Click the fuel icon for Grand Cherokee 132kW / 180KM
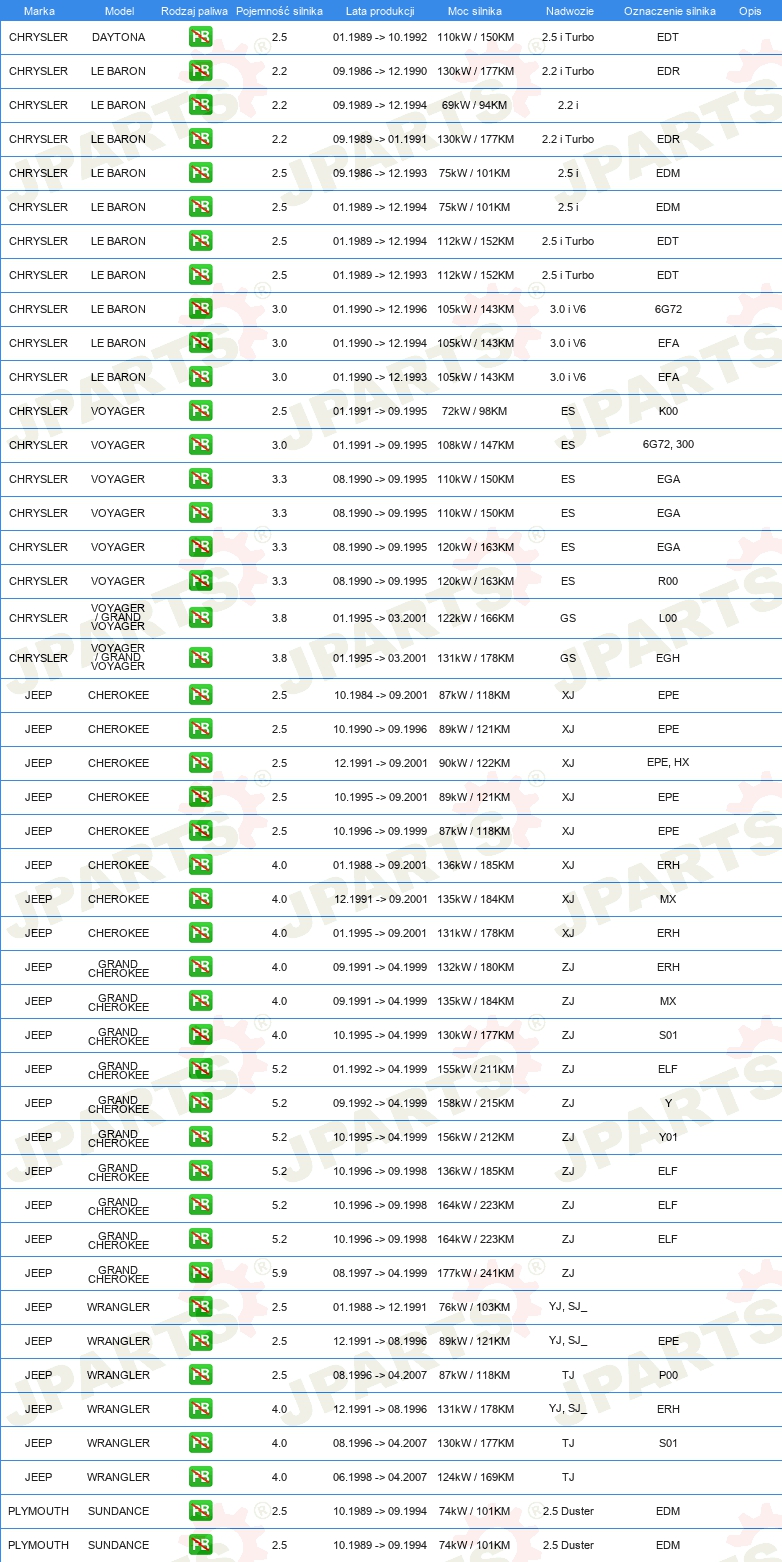This screenshot has width=782, height=1562. [x=200, y=968]
